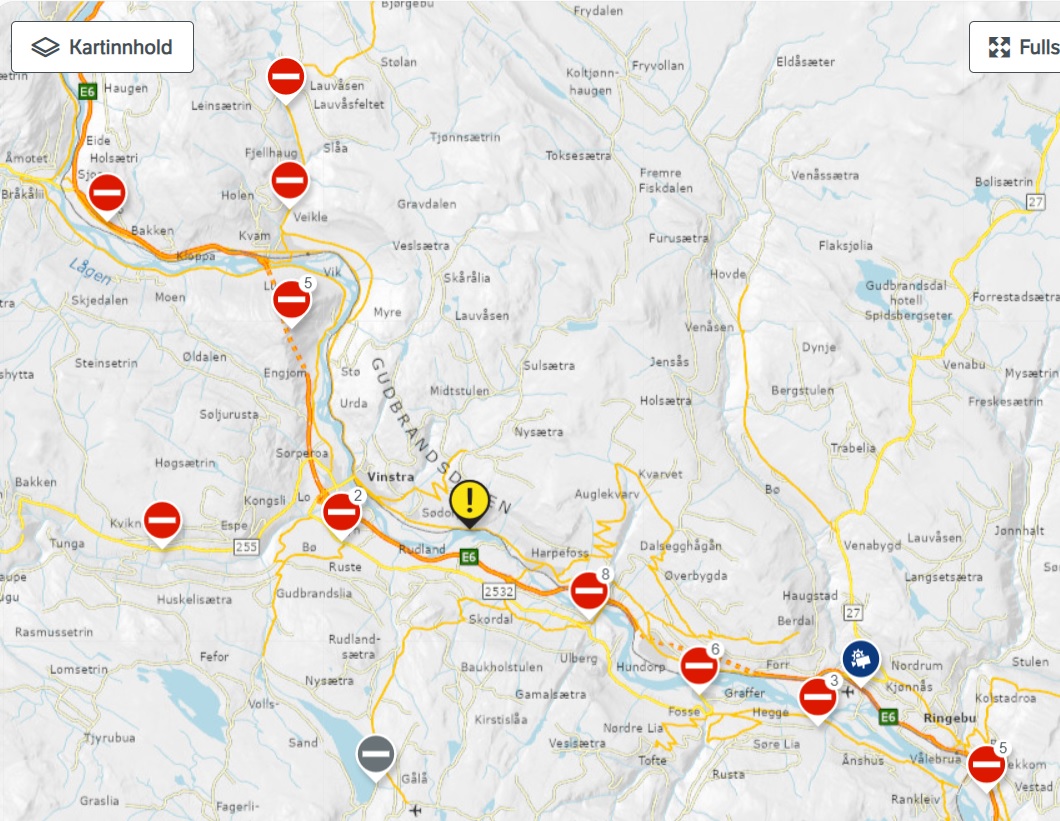Image resolution: width=1060 pixels, height=821 pixels.
Task: Click road closure marker near Veikle
Action: coord(289,184)
